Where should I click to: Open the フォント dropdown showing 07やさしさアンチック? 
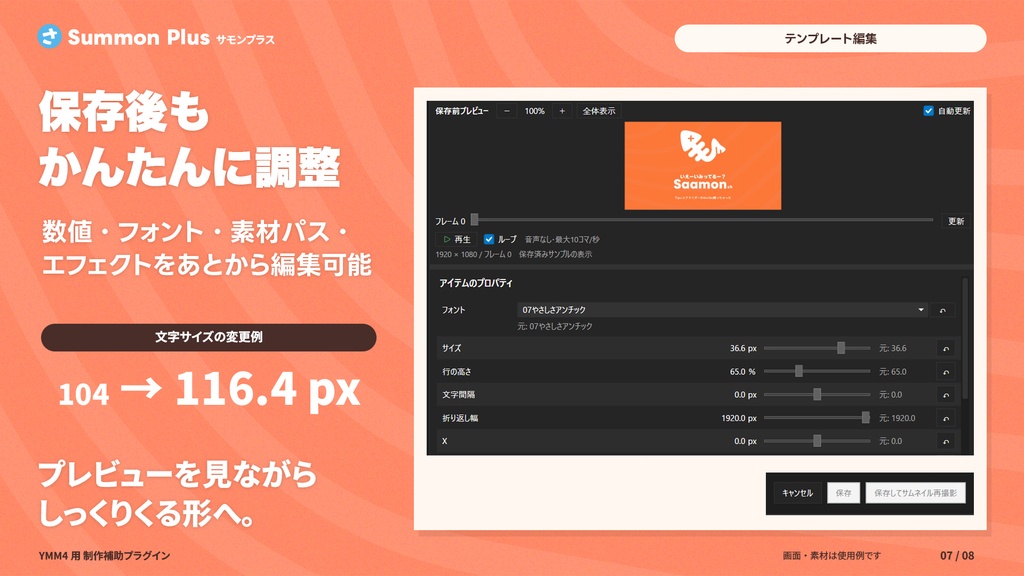click(x=722, y=310)
